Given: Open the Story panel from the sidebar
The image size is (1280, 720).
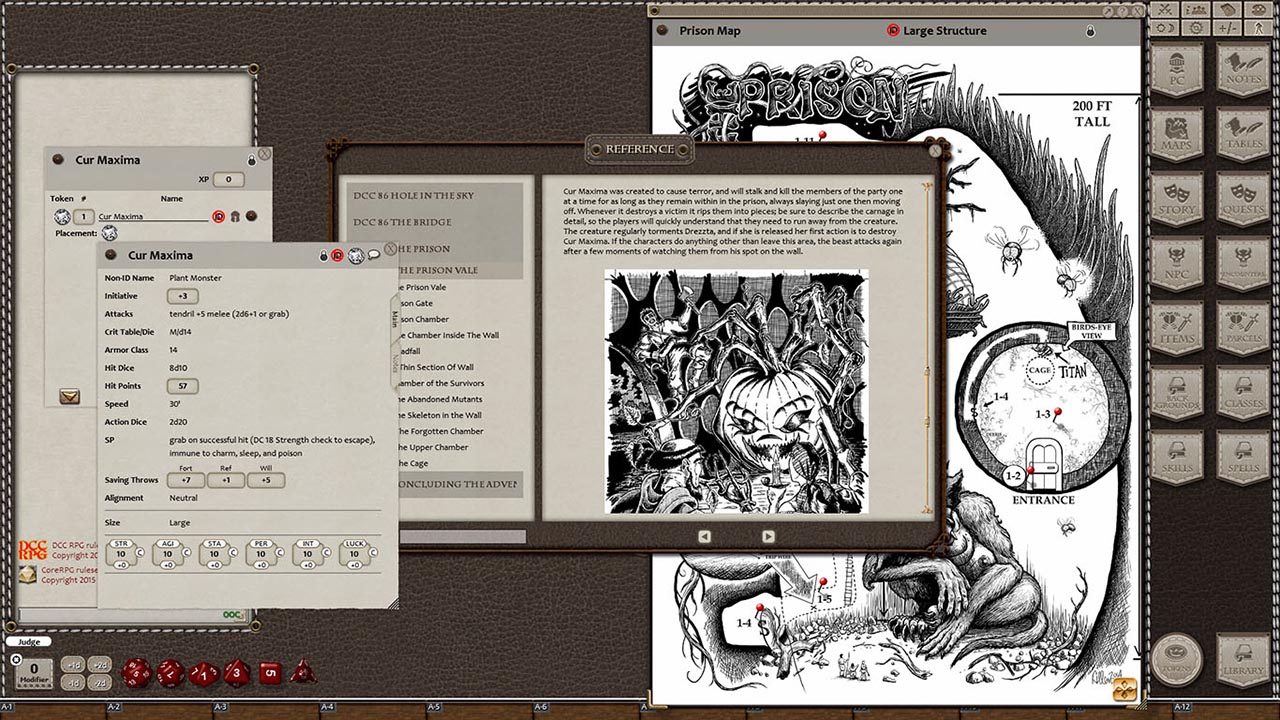Looking at the screenshot, I should 1177,195.
